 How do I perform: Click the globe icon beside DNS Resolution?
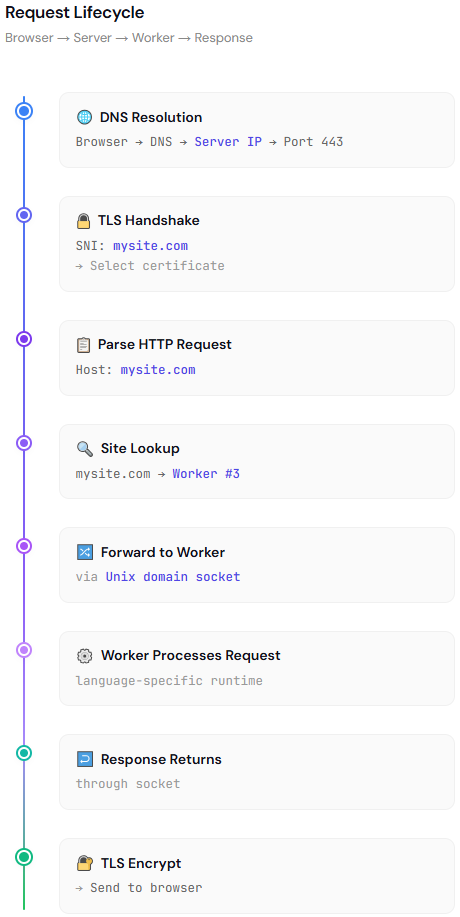click(85, 118)
